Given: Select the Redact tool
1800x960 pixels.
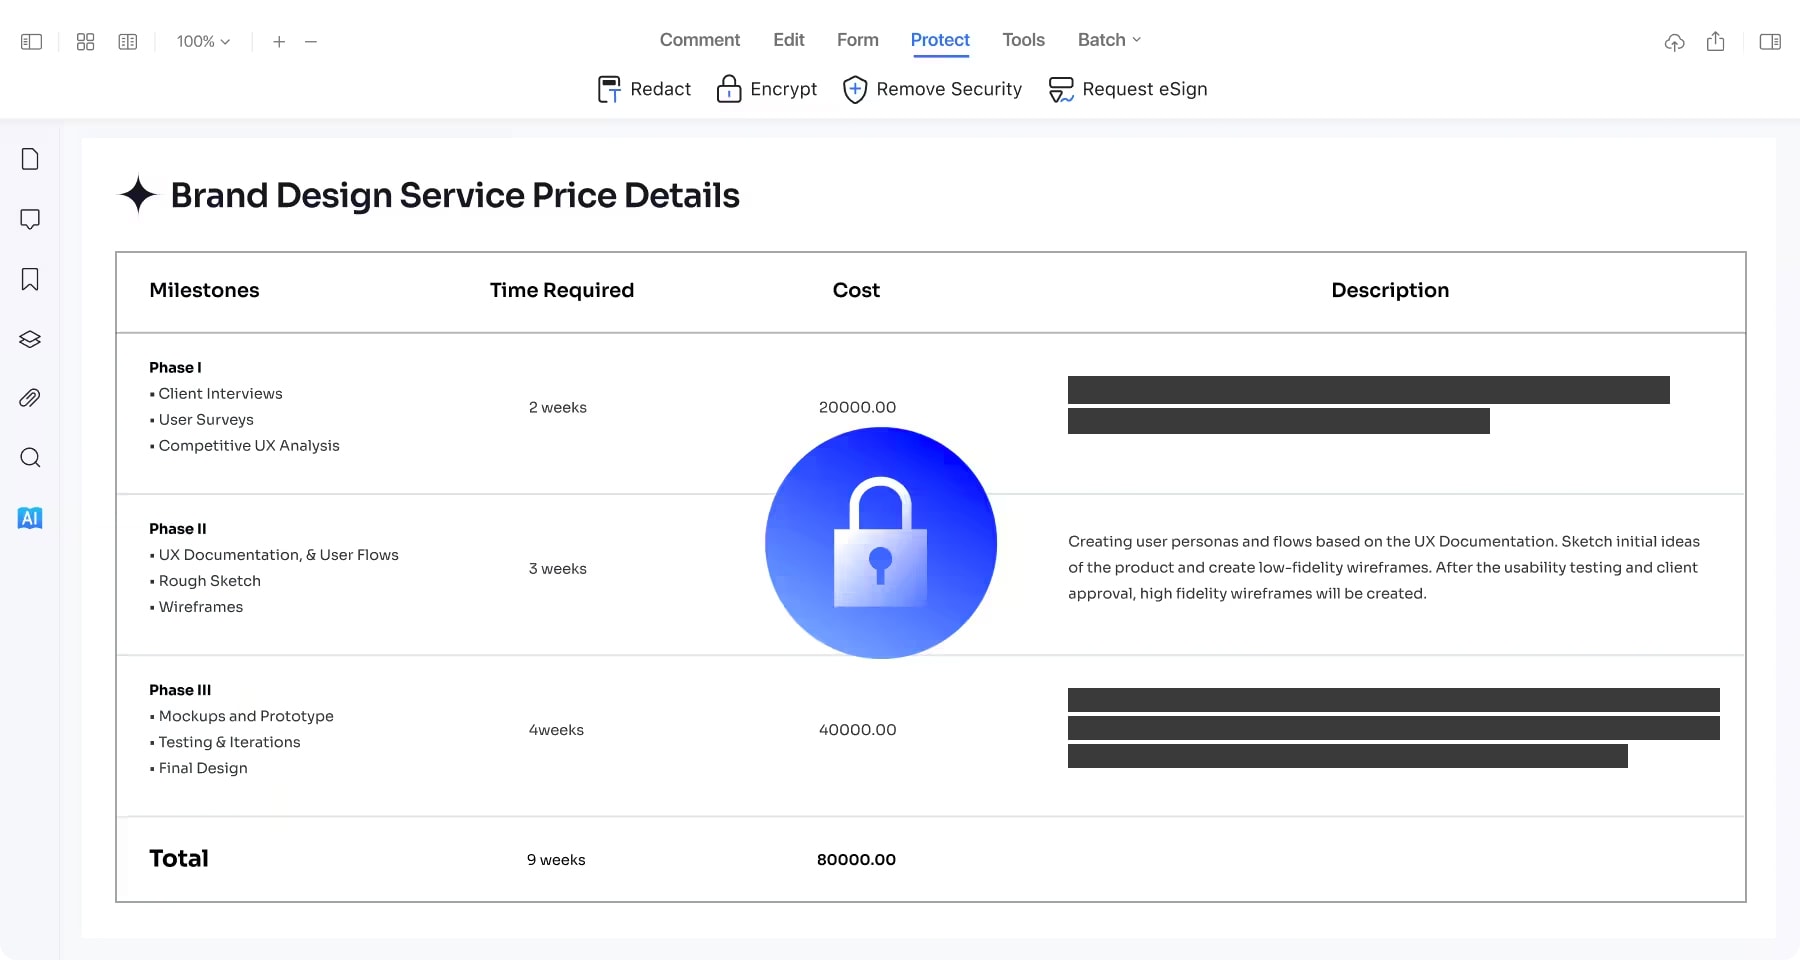Looking at the screenshot, I should point(644,89).
